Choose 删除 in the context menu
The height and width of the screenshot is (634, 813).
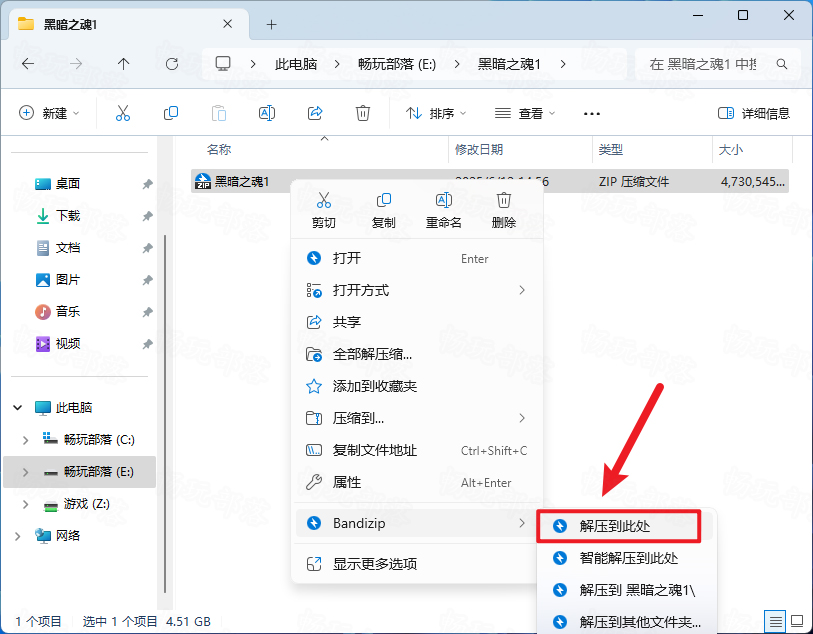[x=503, y=210]
